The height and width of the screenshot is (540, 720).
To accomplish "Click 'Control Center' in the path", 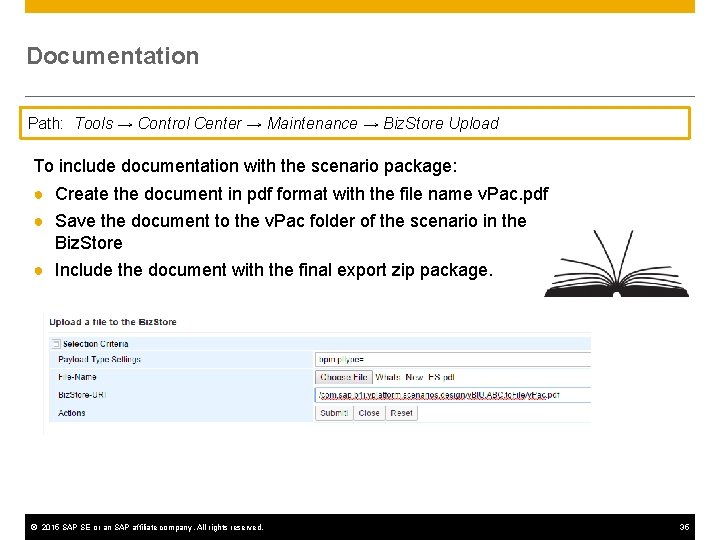I will pyautogui.click(x=189, y=123).
